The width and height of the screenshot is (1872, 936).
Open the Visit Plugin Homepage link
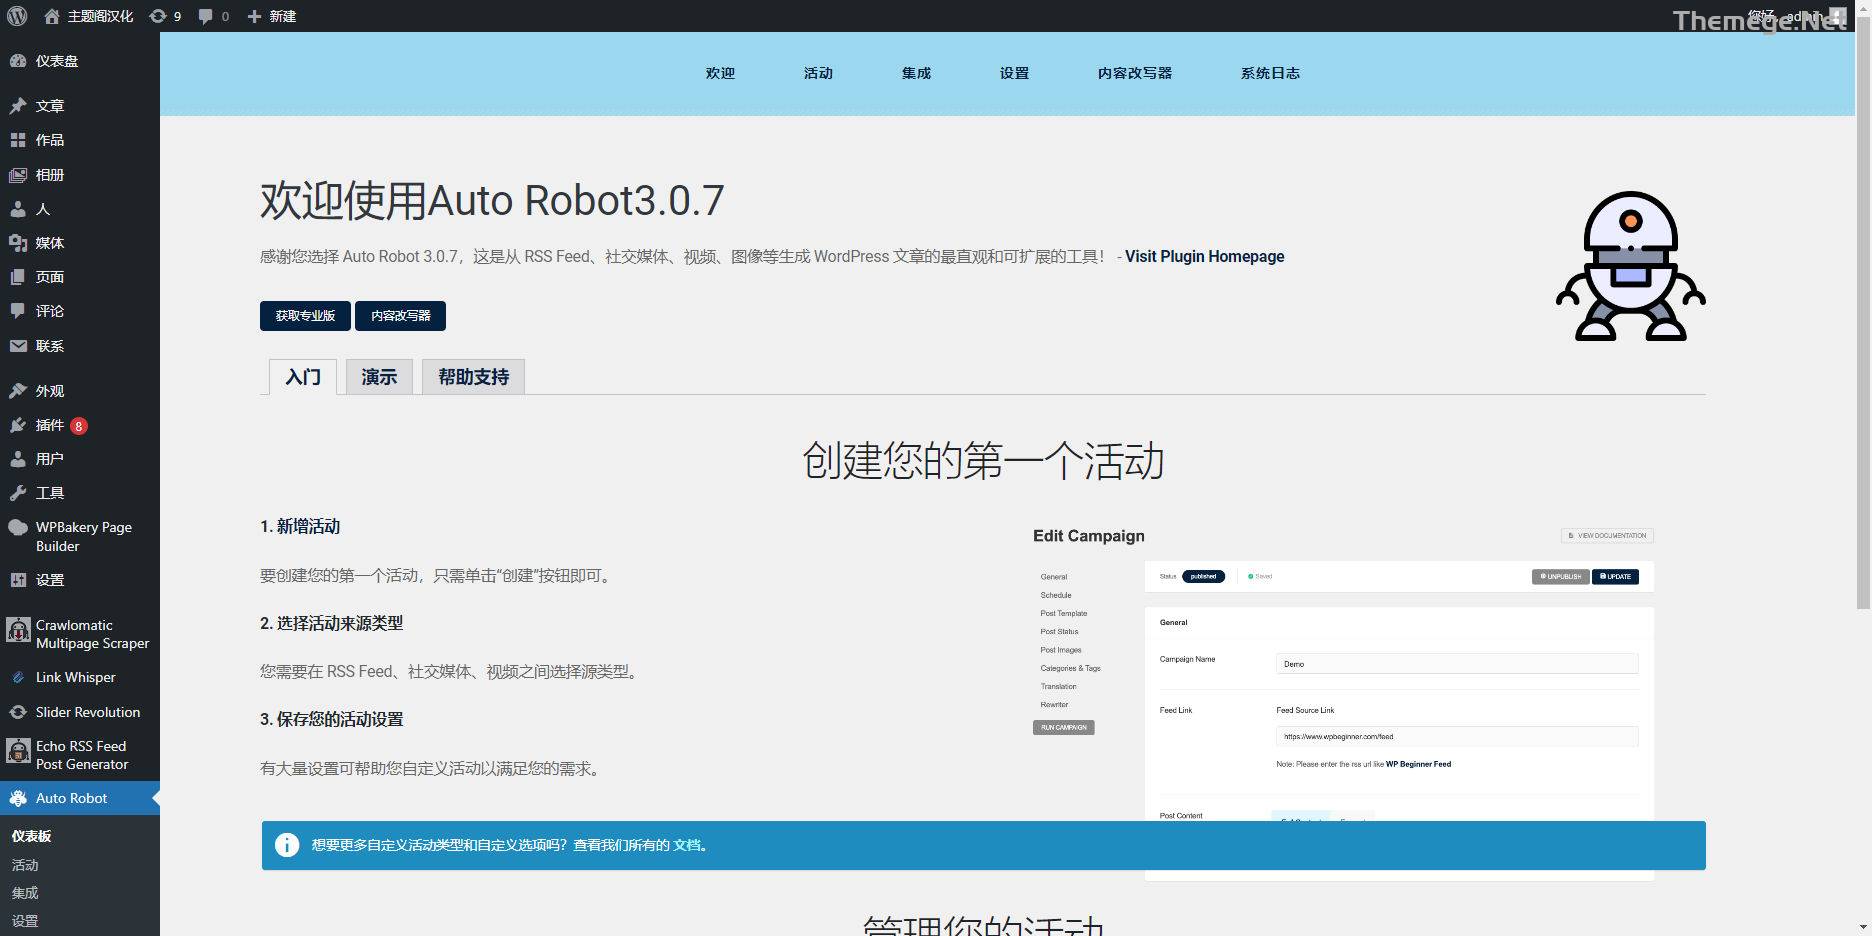pyautogui.click(x=1204, y=256)
